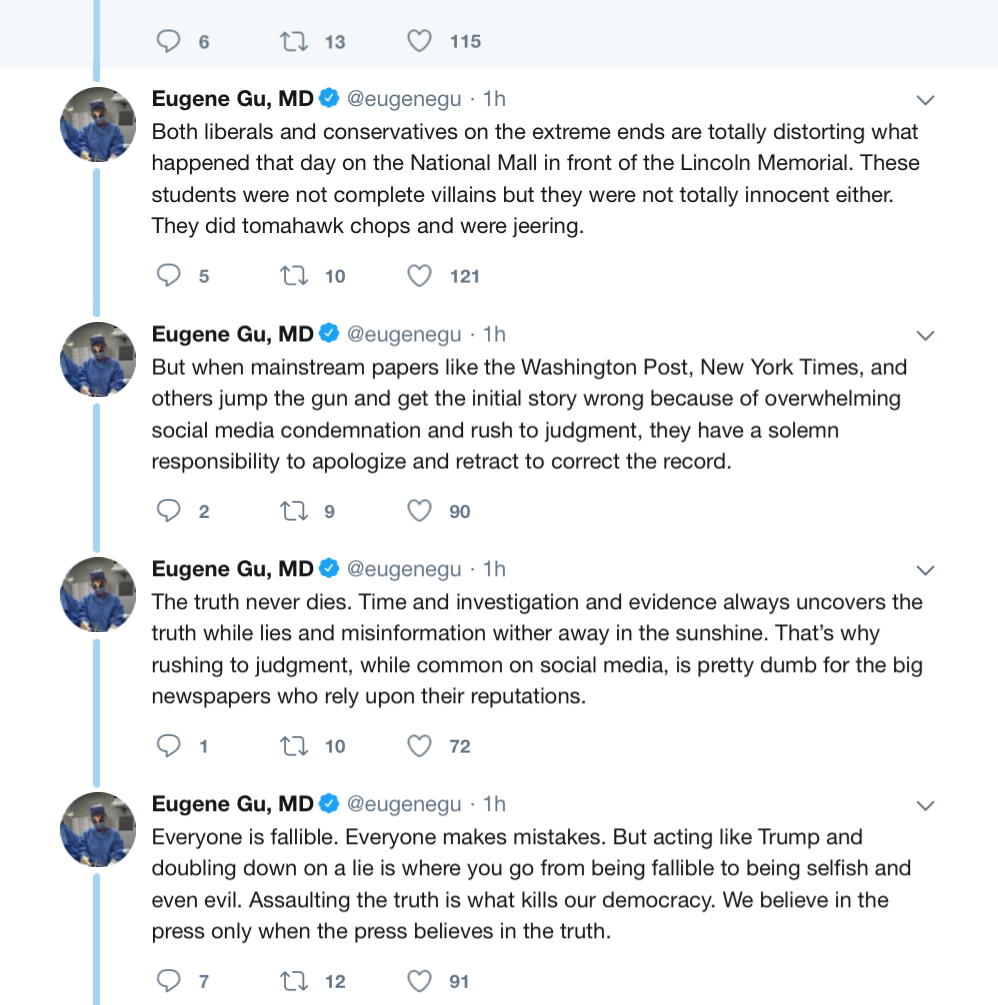Expand options chevron on Washington Post tweet

(x=925, y=335)
